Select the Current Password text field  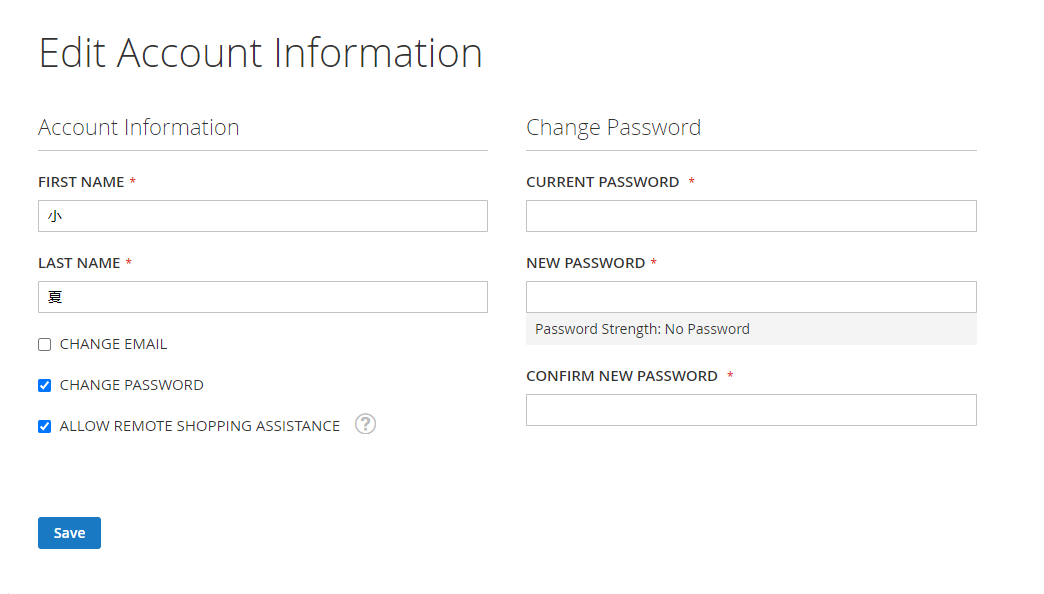point(751,216)
